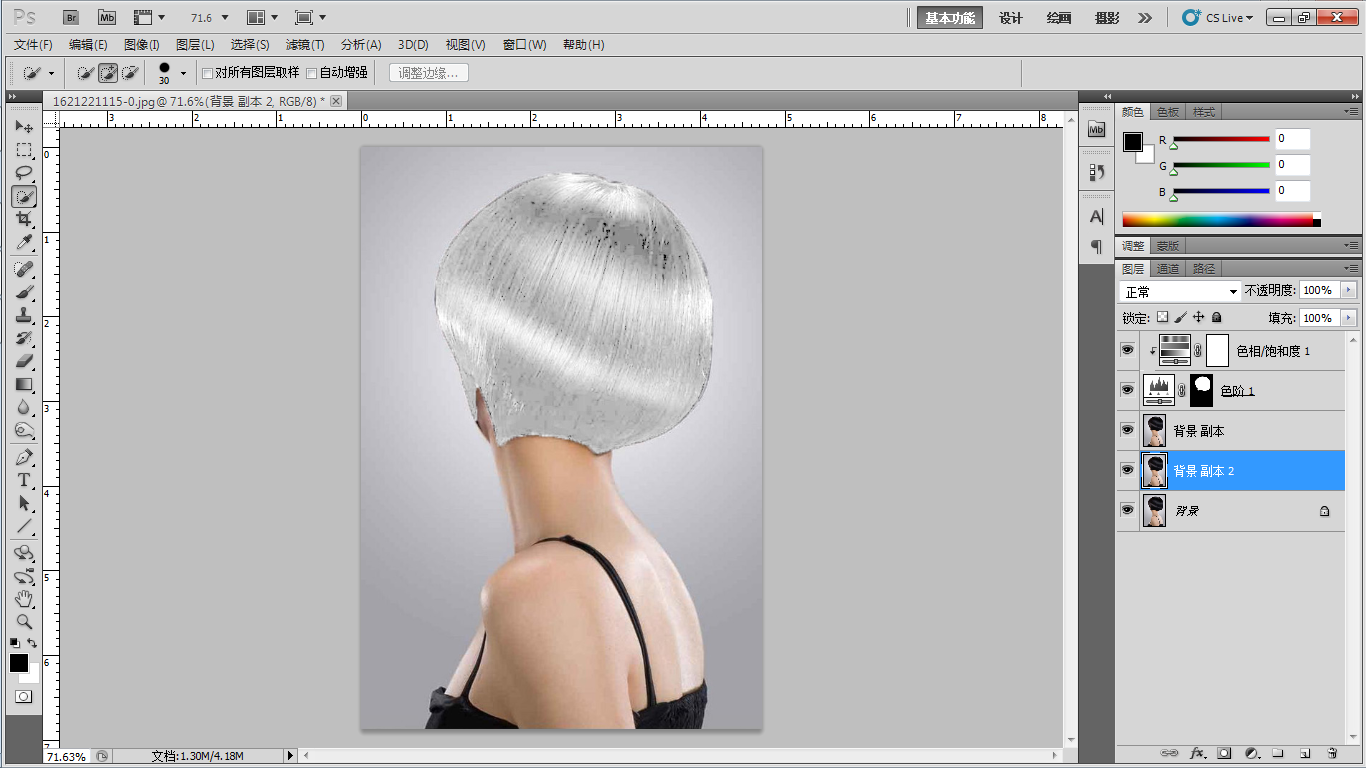Select the Lasso tool
Image resolution: width=1366 pixels, height=768 pixels.
[x=24, y=173]
